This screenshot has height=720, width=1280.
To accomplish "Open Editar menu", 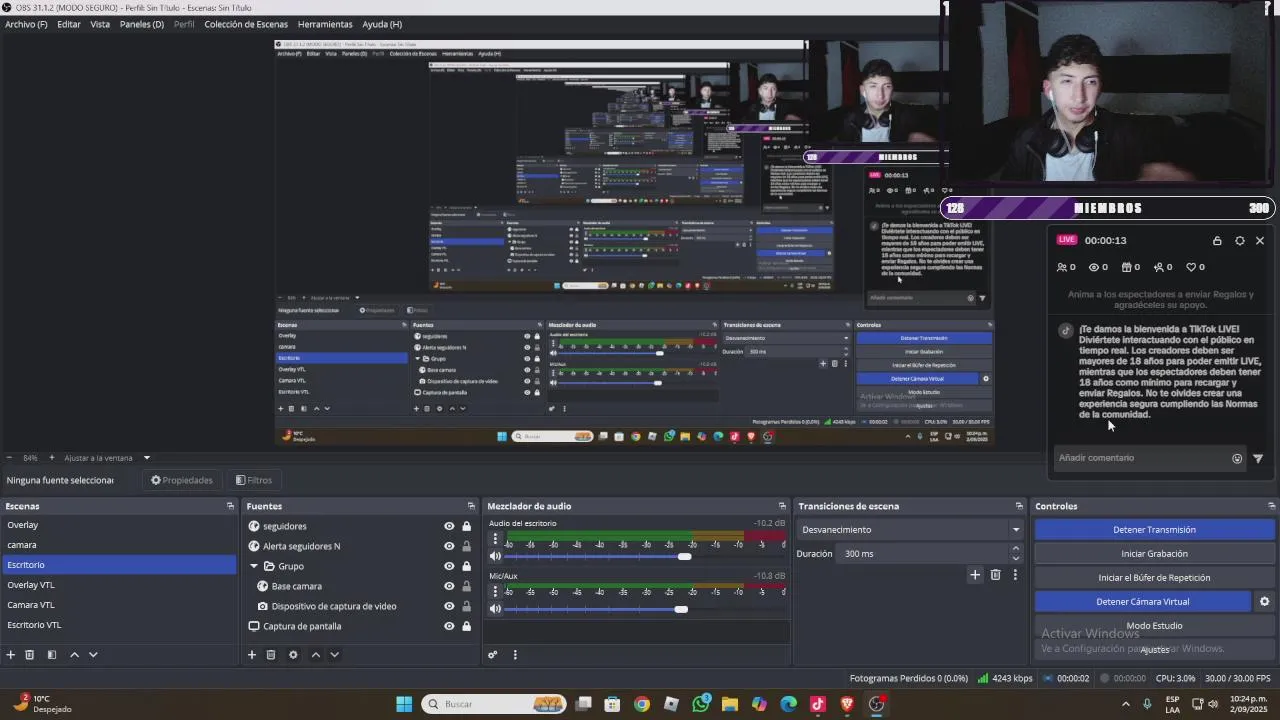I will coord(69,24).
